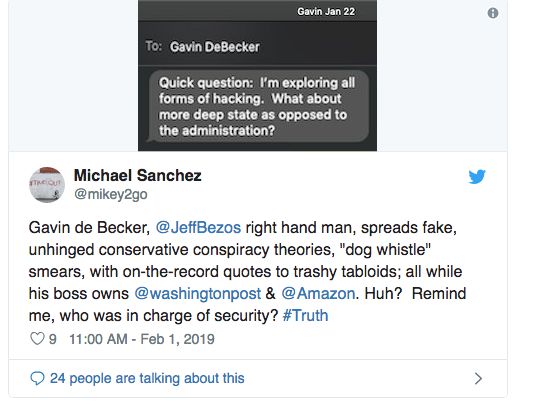Open tweet timestamp 11:00 AM - Feb 1, 2019

pos(142,339)
